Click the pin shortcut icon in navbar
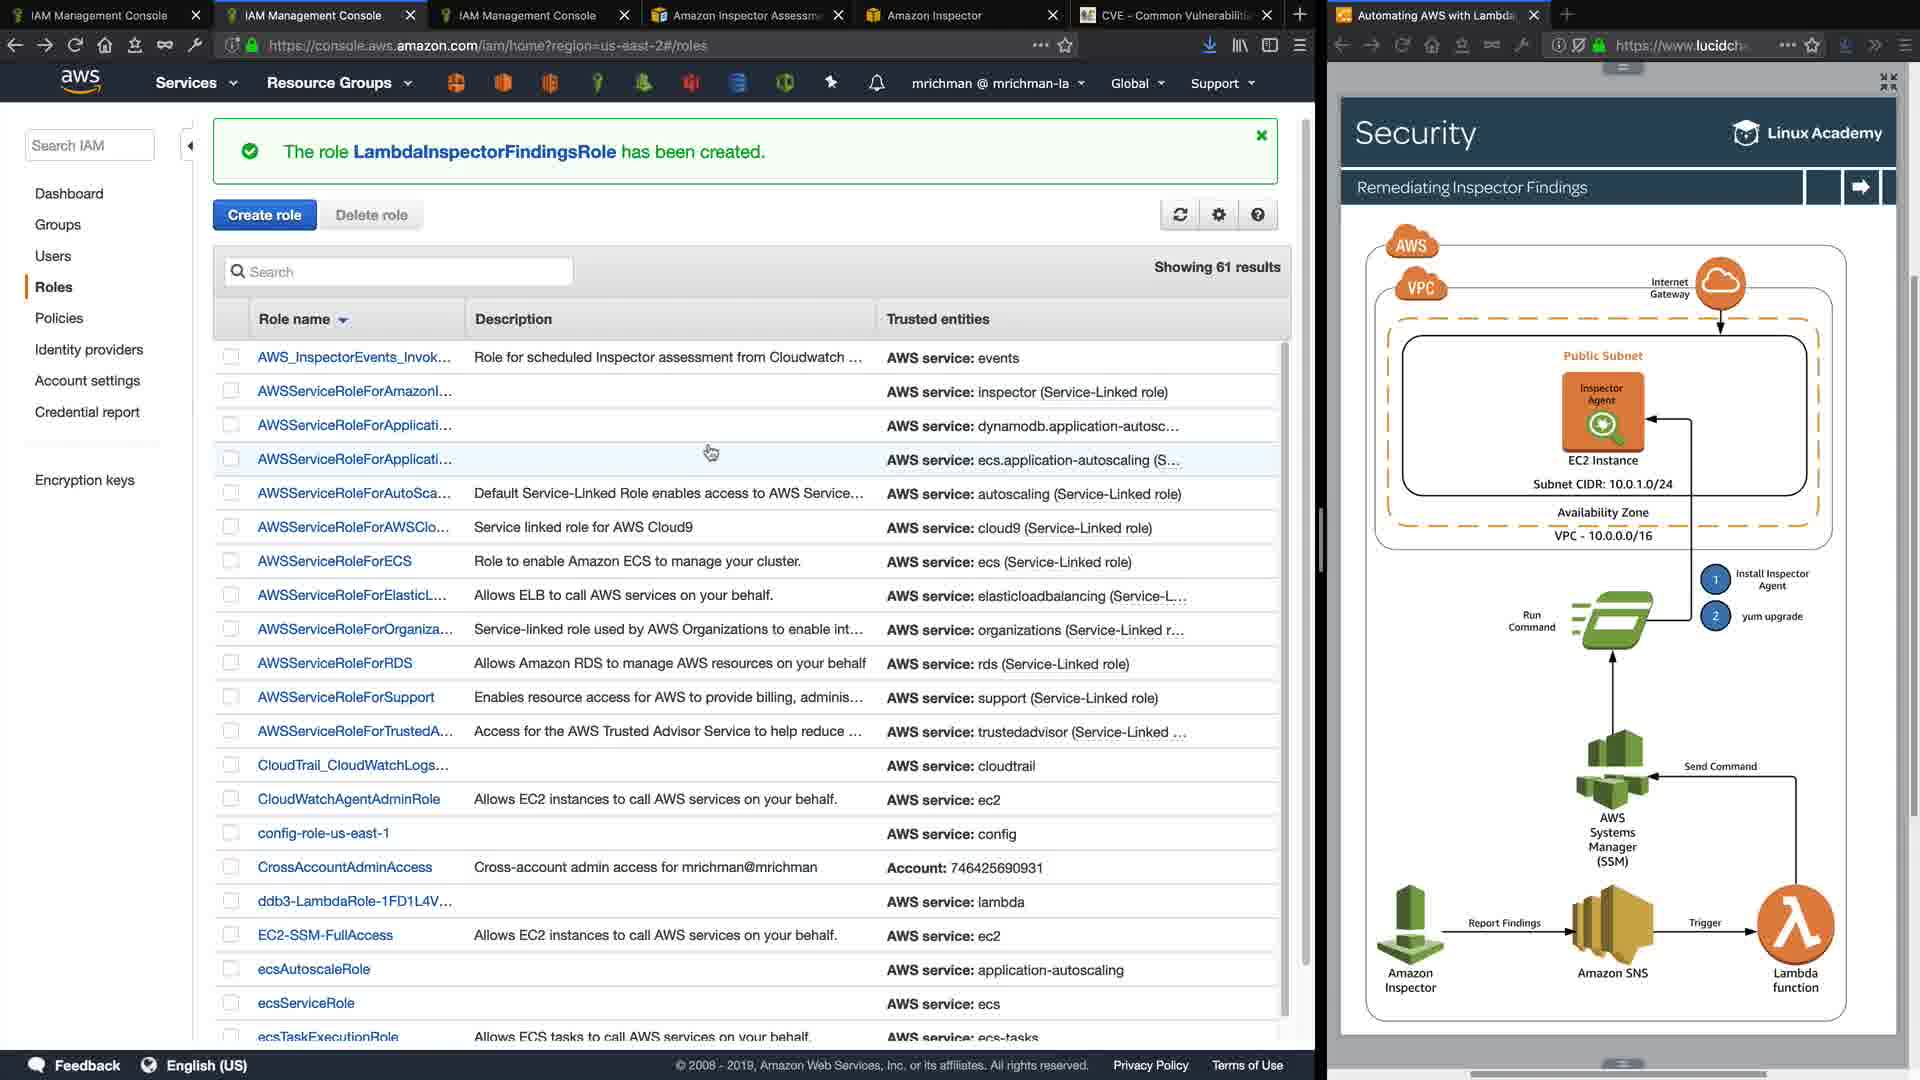1920x1080 pixels. [831, 83]
